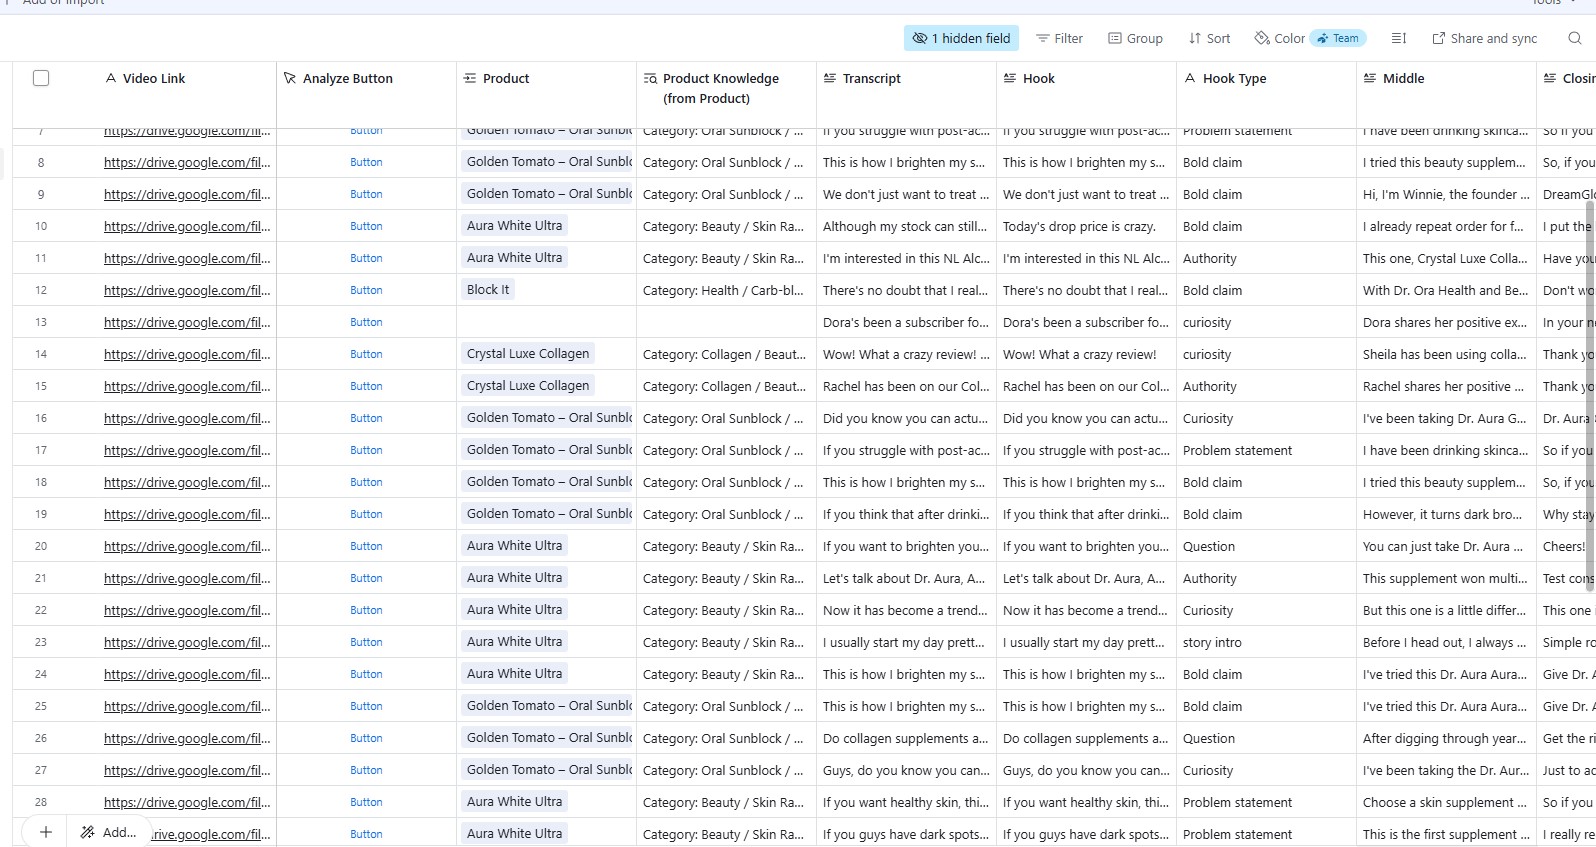Select 'Category: Health / Carb-bl...' cell
The height and width of the screenshot is (847, 1596).
(726, 290)
